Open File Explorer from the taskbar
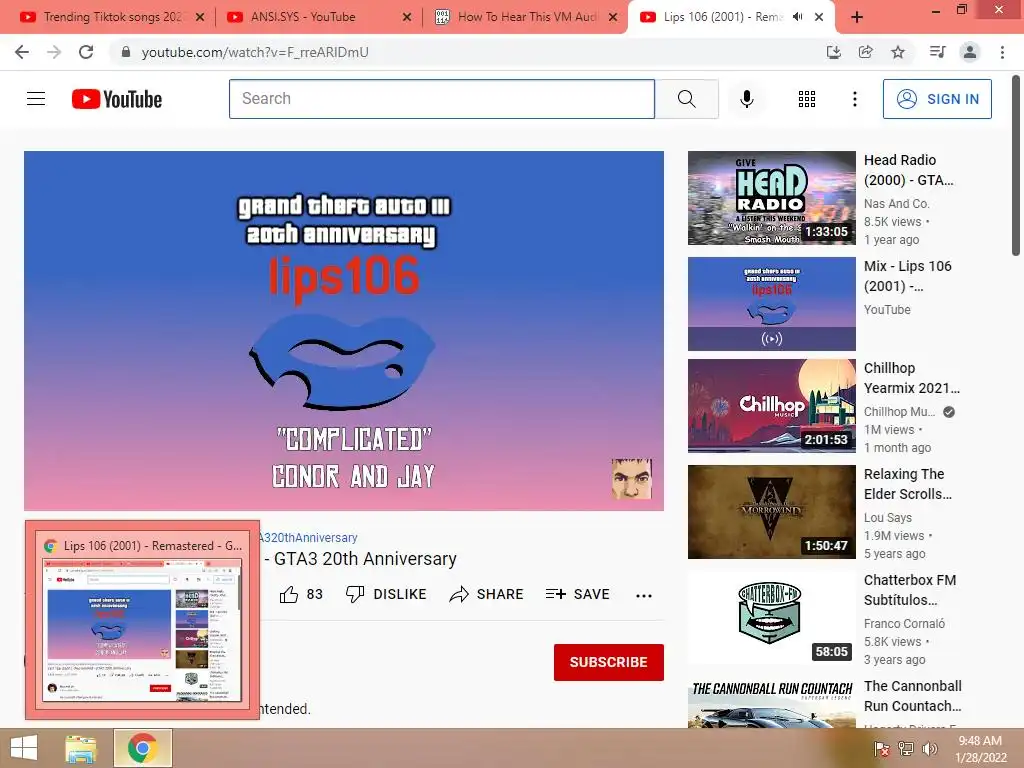The width and height of the screenshot is (1024, 768). (81, 748)
